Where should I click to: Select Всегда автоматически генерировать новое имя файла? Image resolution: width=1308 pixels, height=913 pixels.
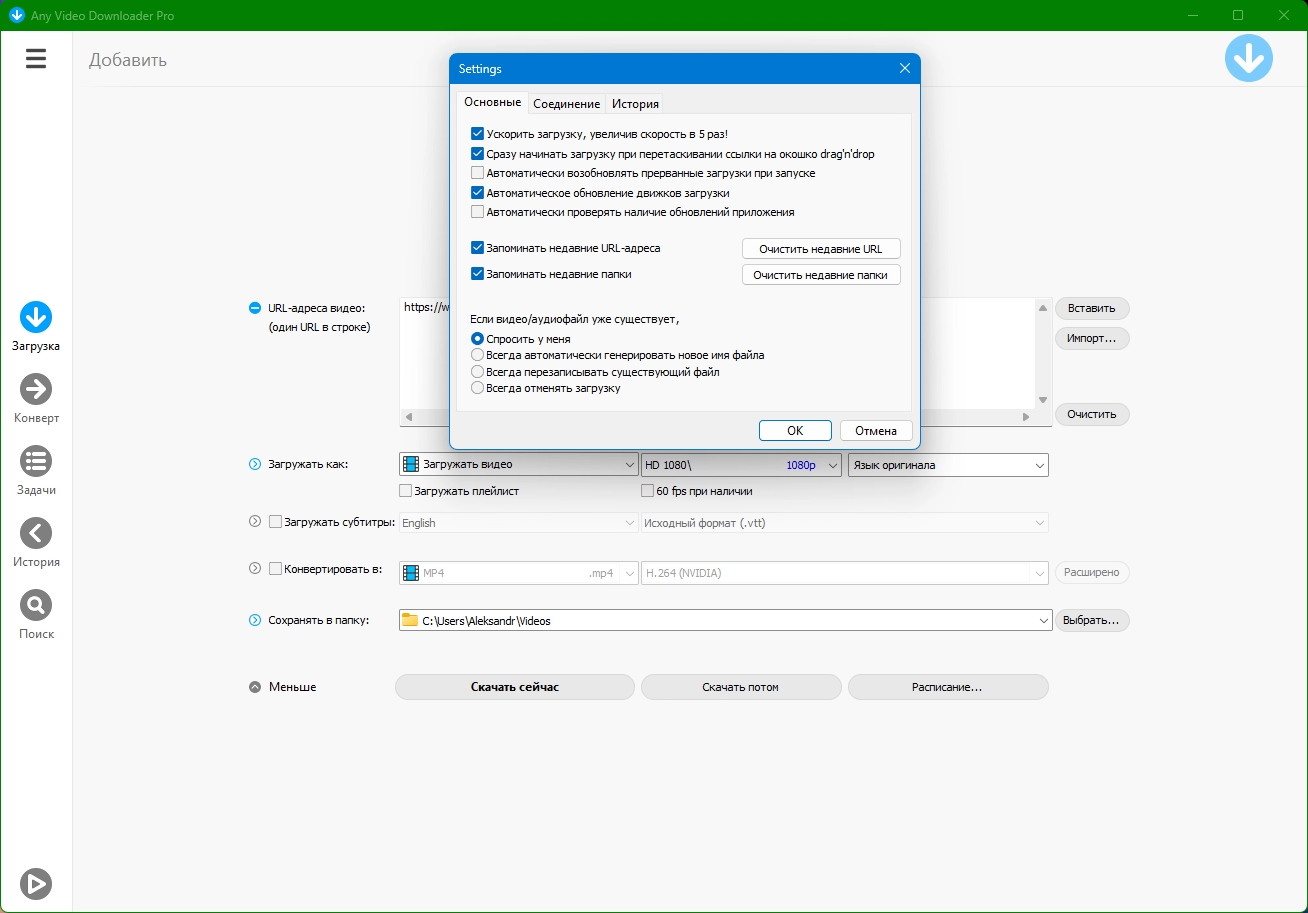pyautogui.click(x=477, y=355)
